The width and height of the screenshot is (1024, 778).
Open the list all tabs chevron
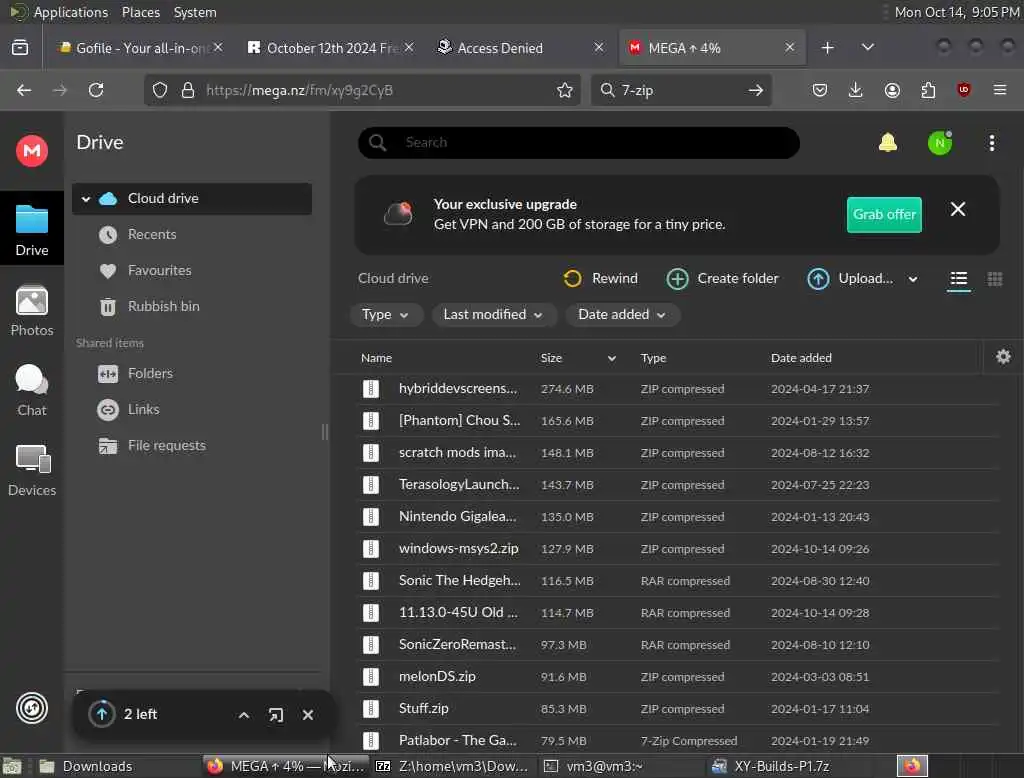point(867,48)
